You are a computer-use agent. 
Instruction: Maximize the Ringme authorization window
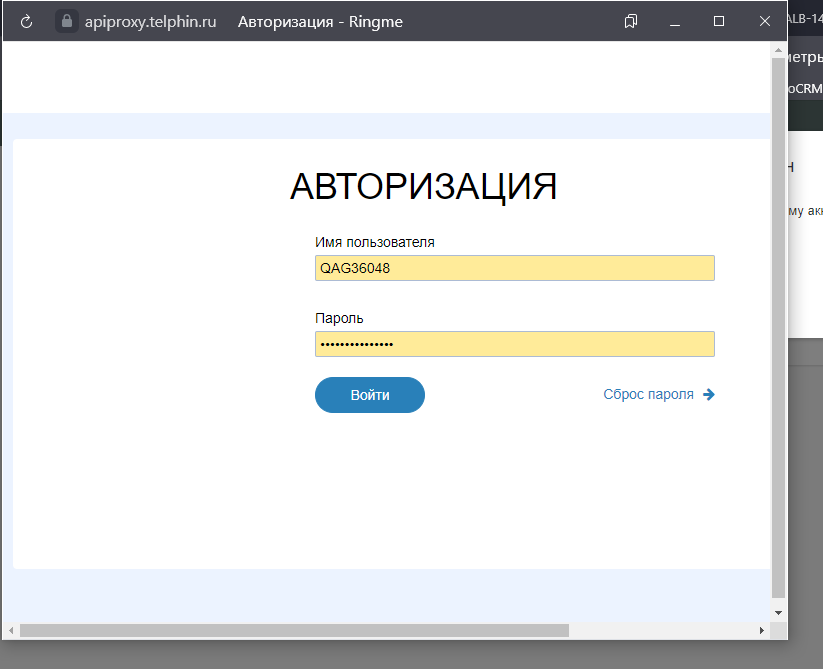[x=719, y=21]
